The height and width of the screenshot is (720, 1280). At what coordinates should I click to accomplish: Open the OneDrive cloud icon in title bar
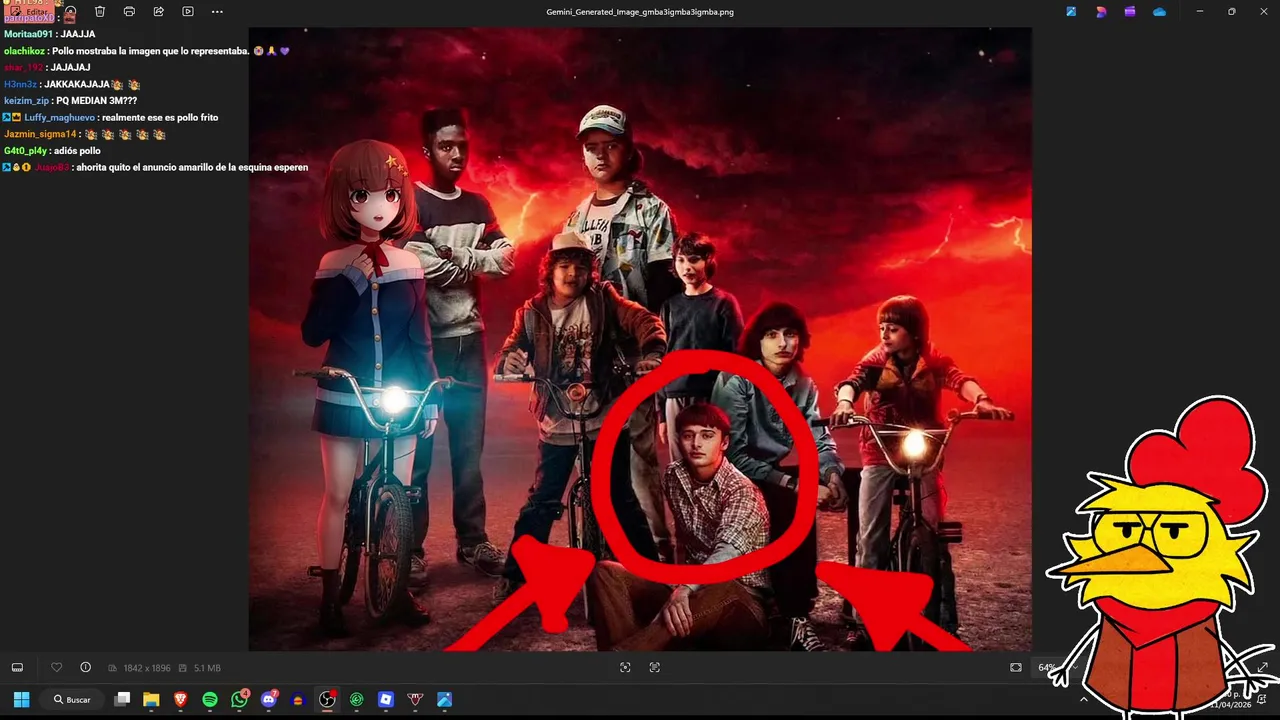pos(1160,11)
